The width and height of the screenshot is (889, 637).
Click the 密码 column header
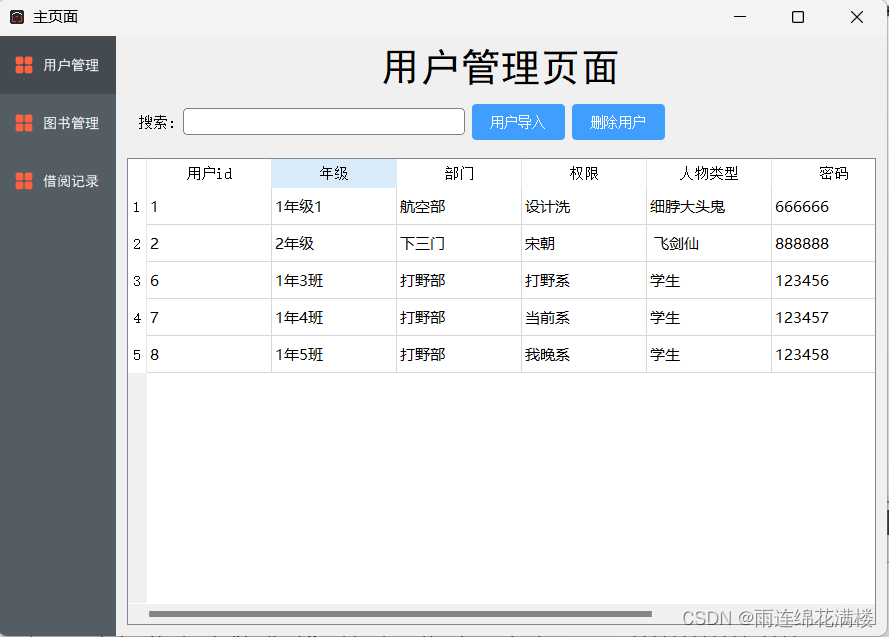click(823, 173)
